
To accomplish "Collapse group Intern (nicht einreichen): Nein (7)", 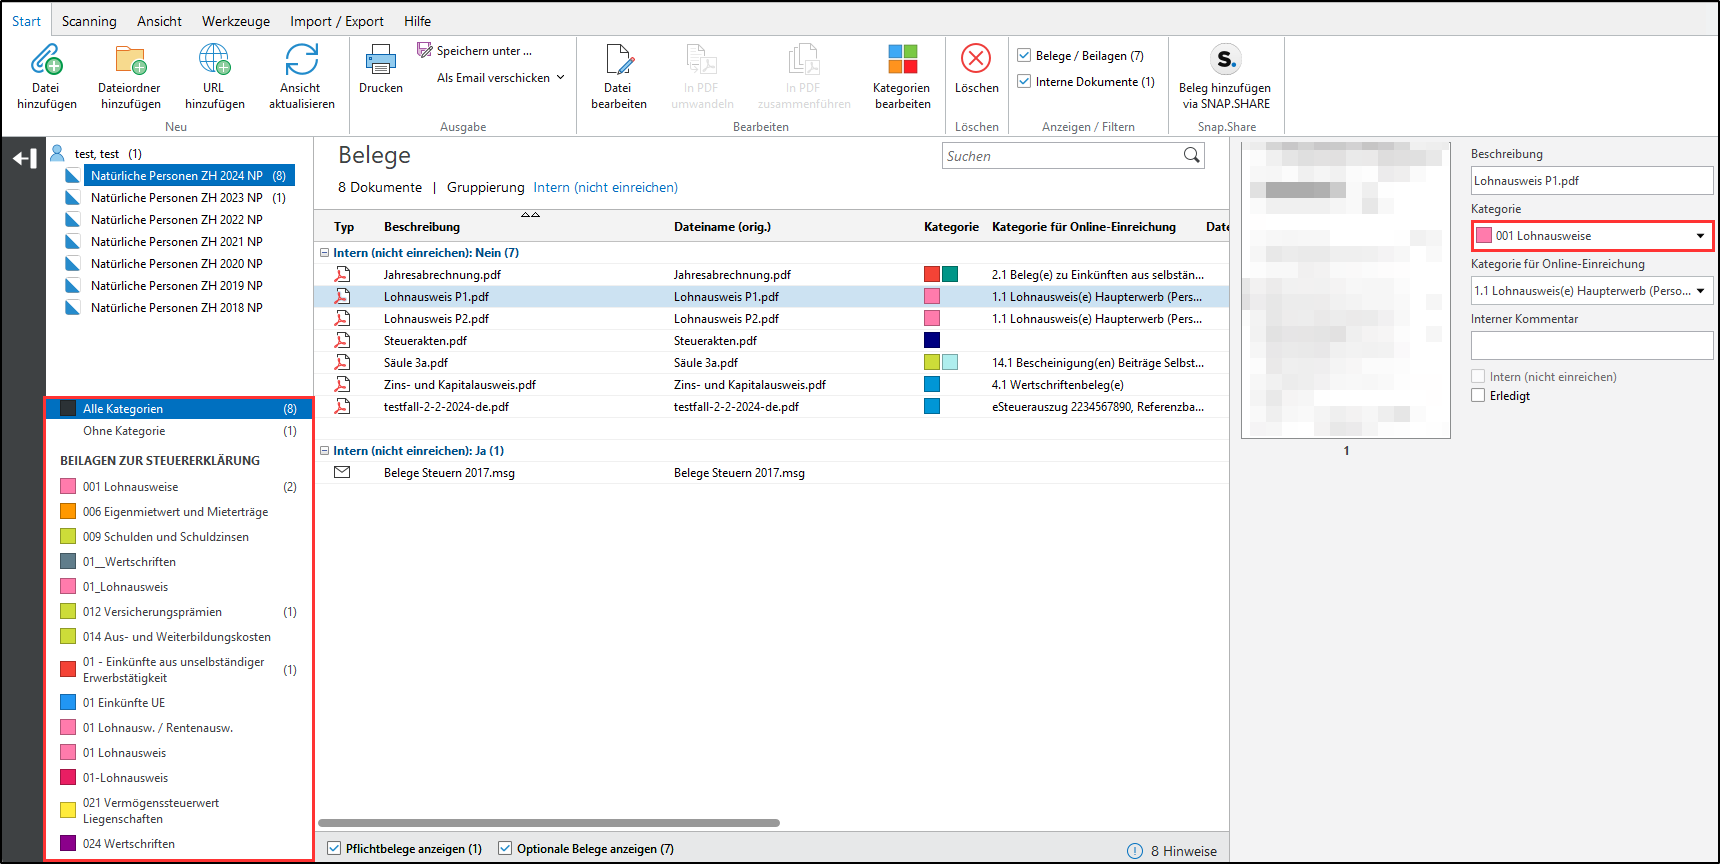I will (324, 252).
